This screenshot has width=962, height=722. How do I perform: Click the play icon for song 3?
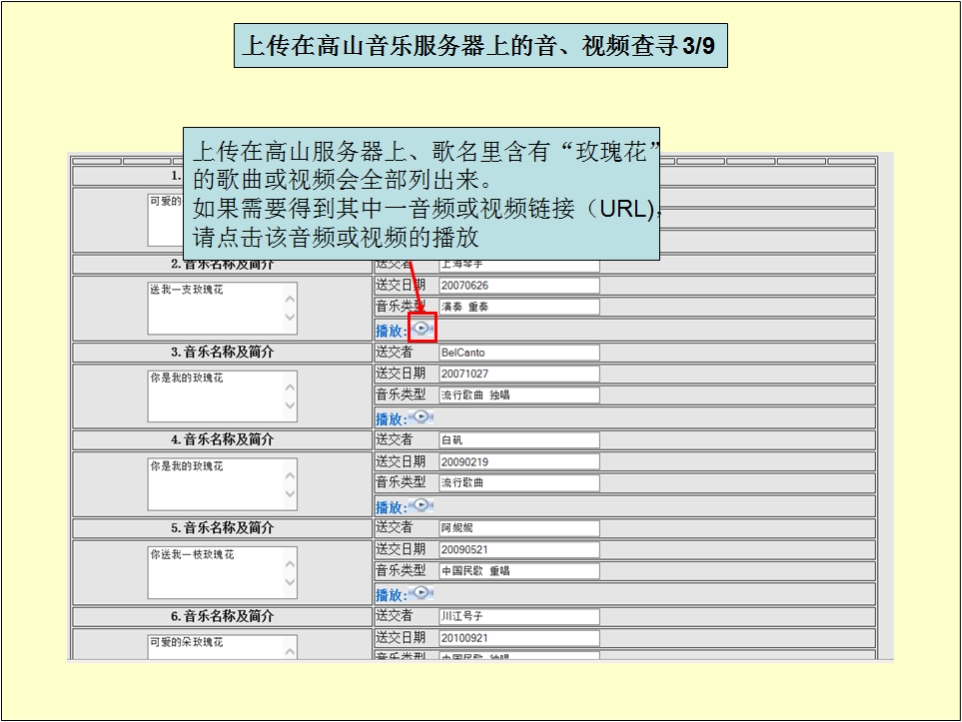(x=423, y=417)
